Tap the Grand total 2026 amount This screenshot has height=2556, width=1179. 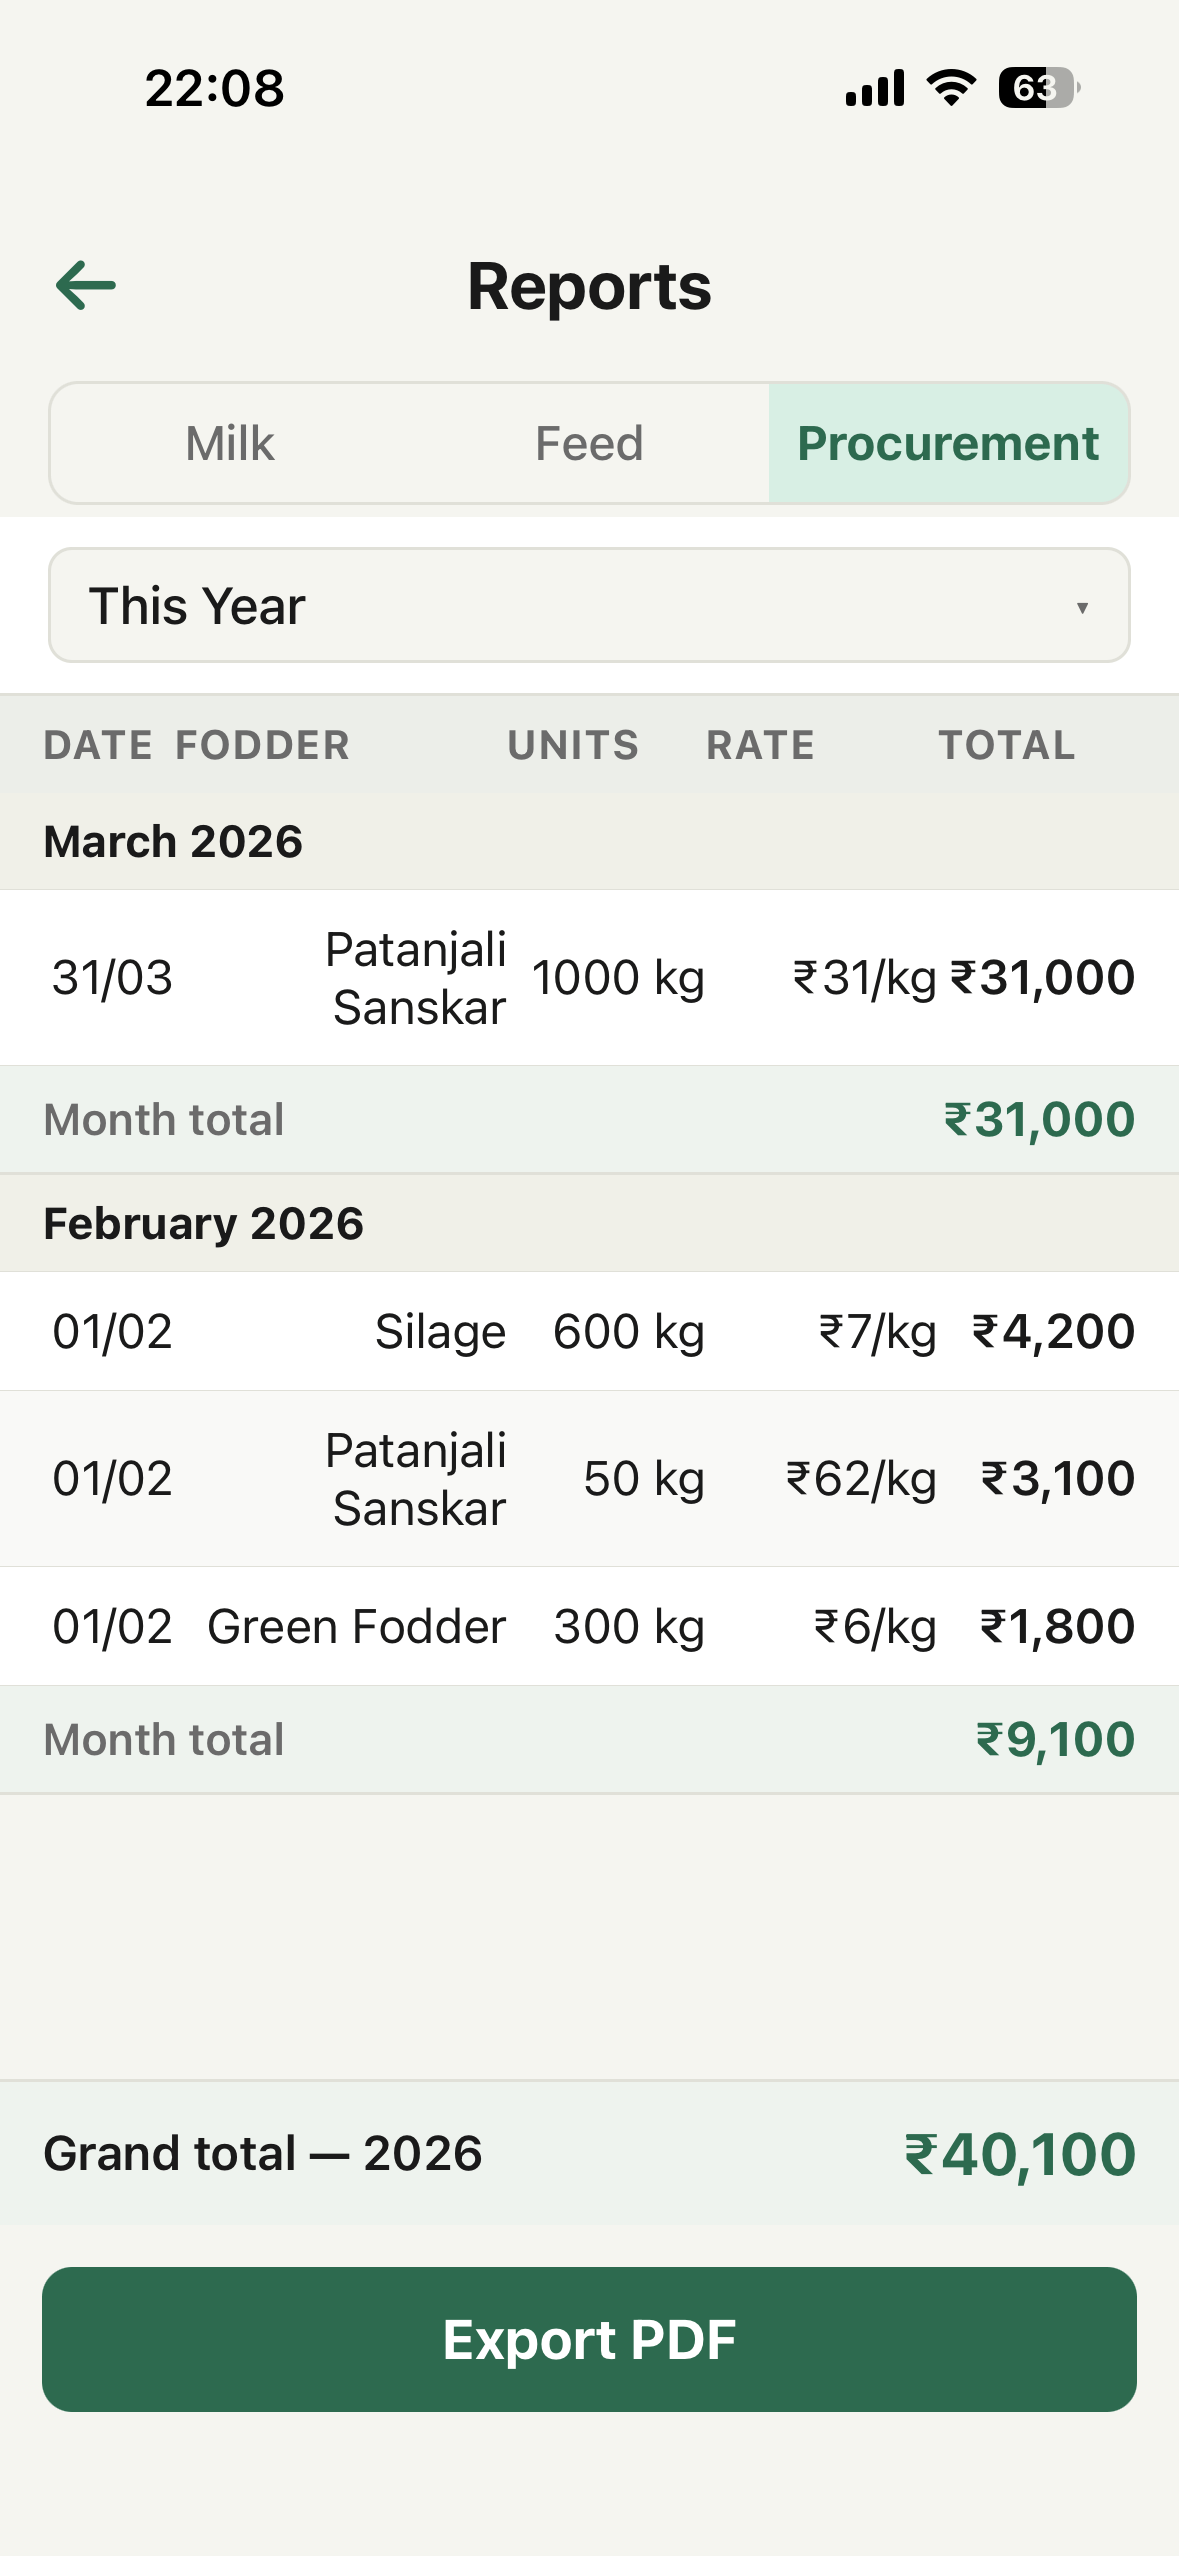(1020, 2154)
